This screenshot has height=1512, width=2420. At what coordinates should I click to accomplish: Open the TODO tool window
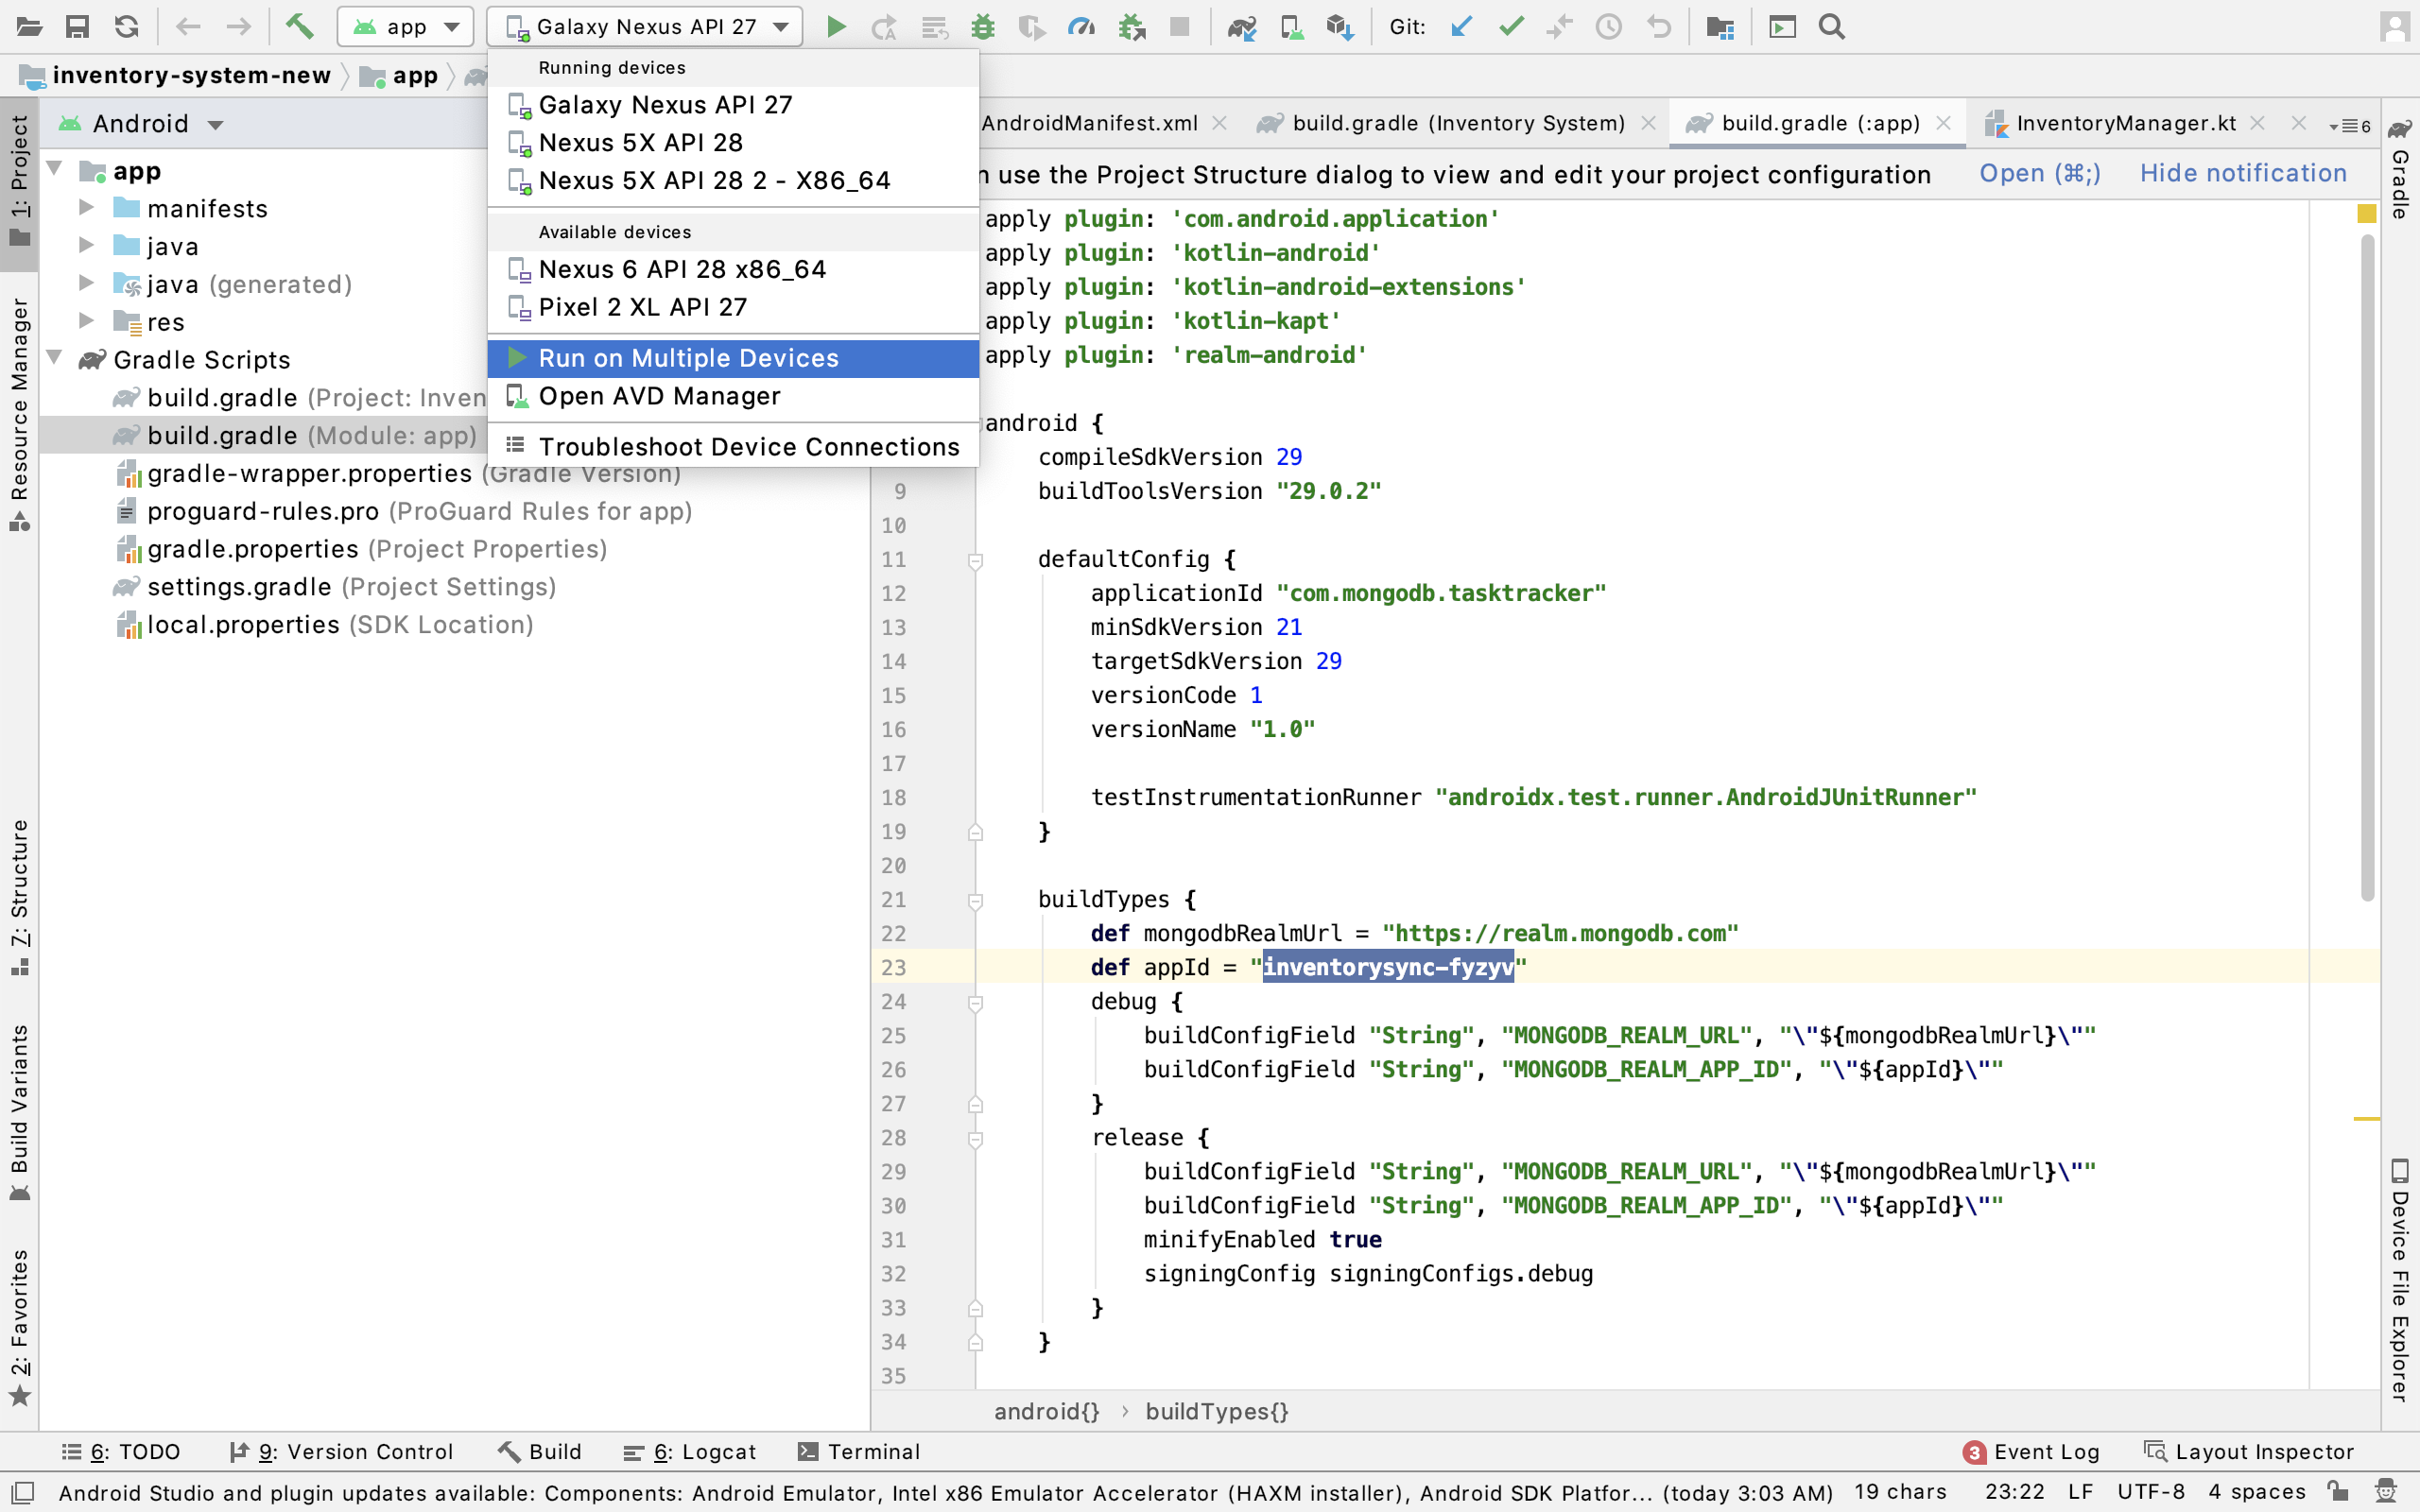pos(122,1452)
